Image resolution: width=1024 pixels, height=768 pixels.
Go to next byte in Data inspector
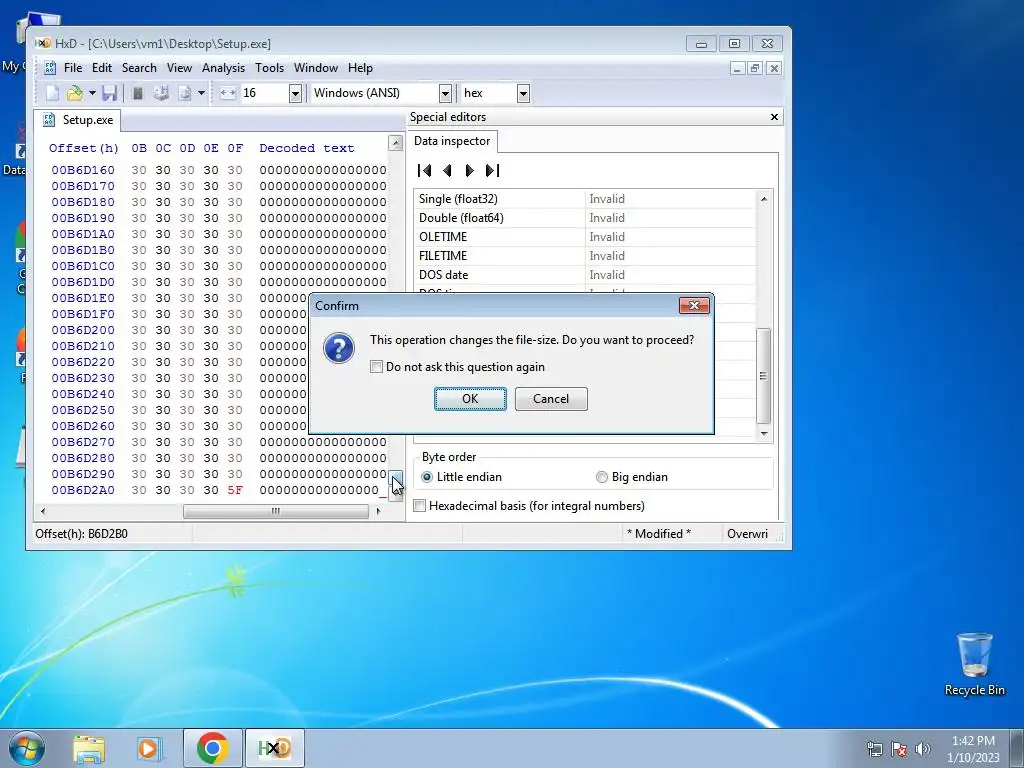[x=469, y=170]
